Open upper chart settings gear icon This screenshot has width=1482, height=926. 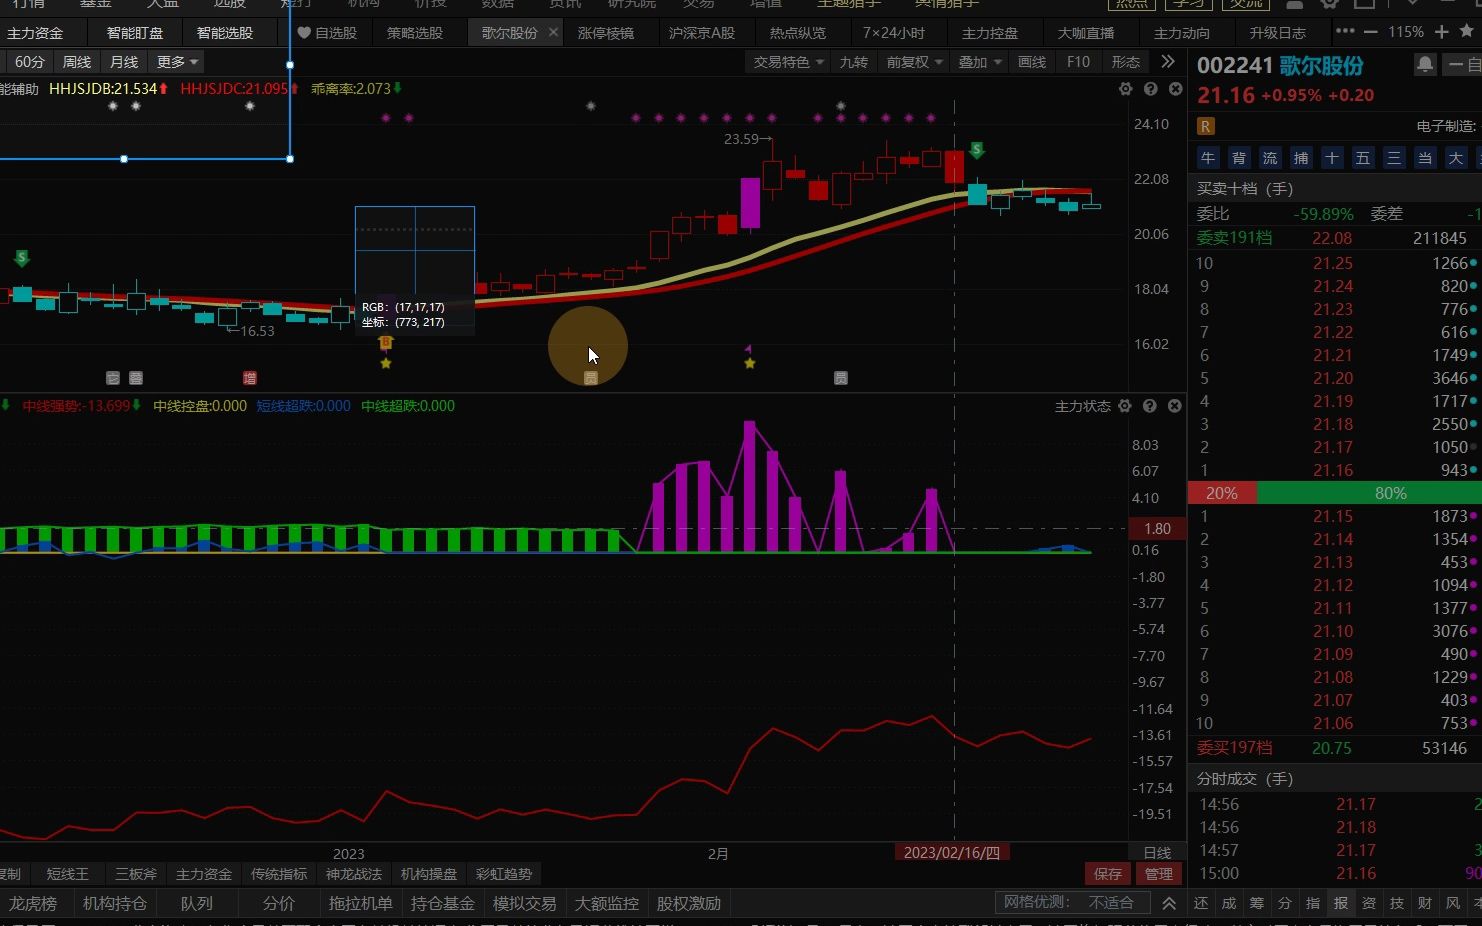pyautogui.click(x=1126, y=89)
